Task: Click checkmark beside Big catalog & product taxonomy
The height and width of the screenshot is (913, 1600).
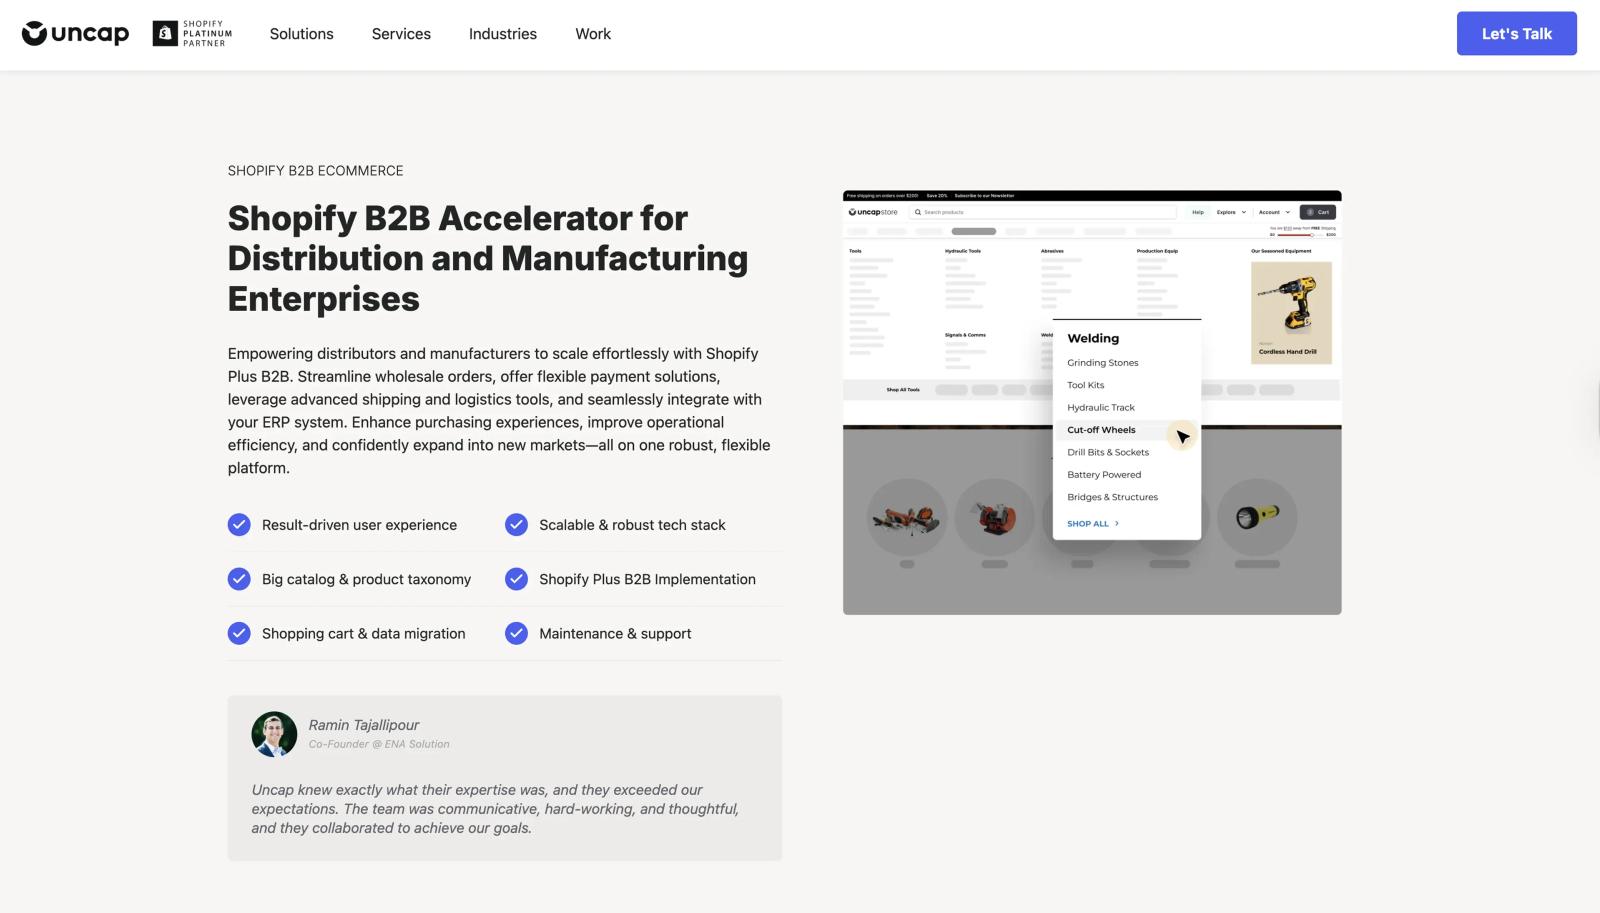Action: (x=239, y=579)
